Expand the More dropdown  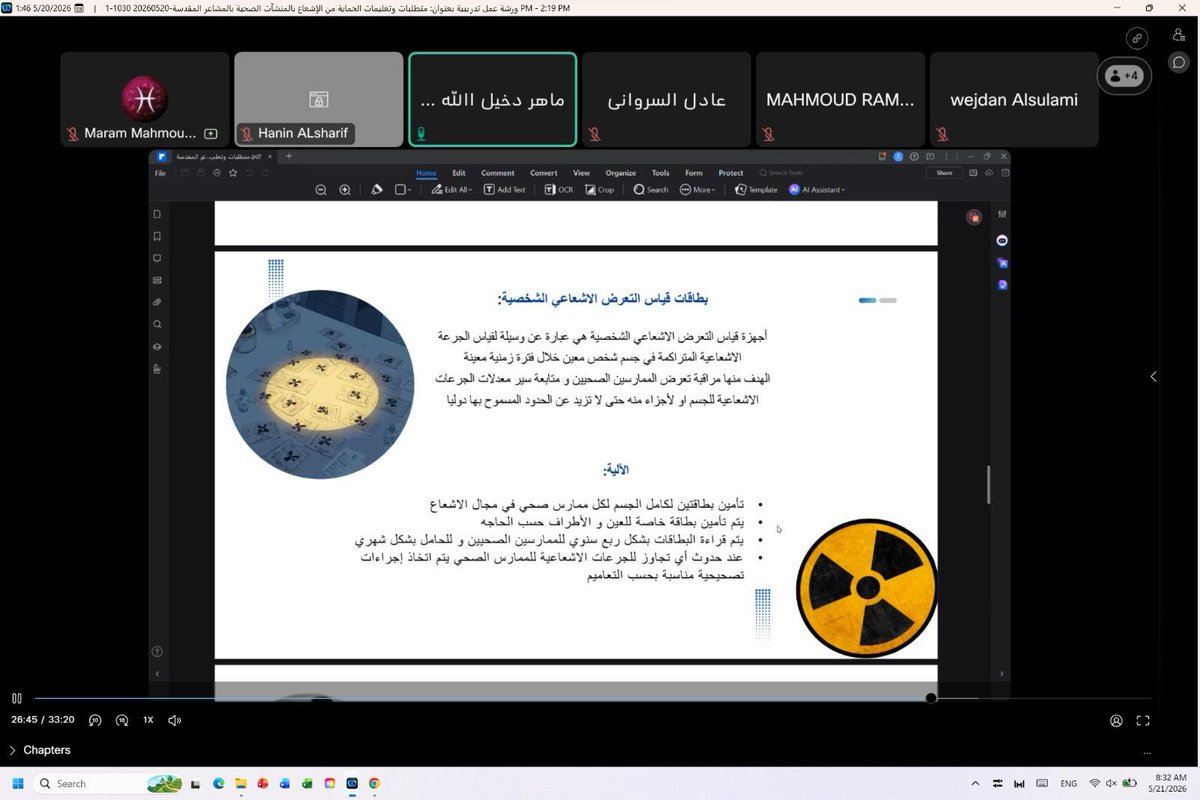(x=698, y=190)
